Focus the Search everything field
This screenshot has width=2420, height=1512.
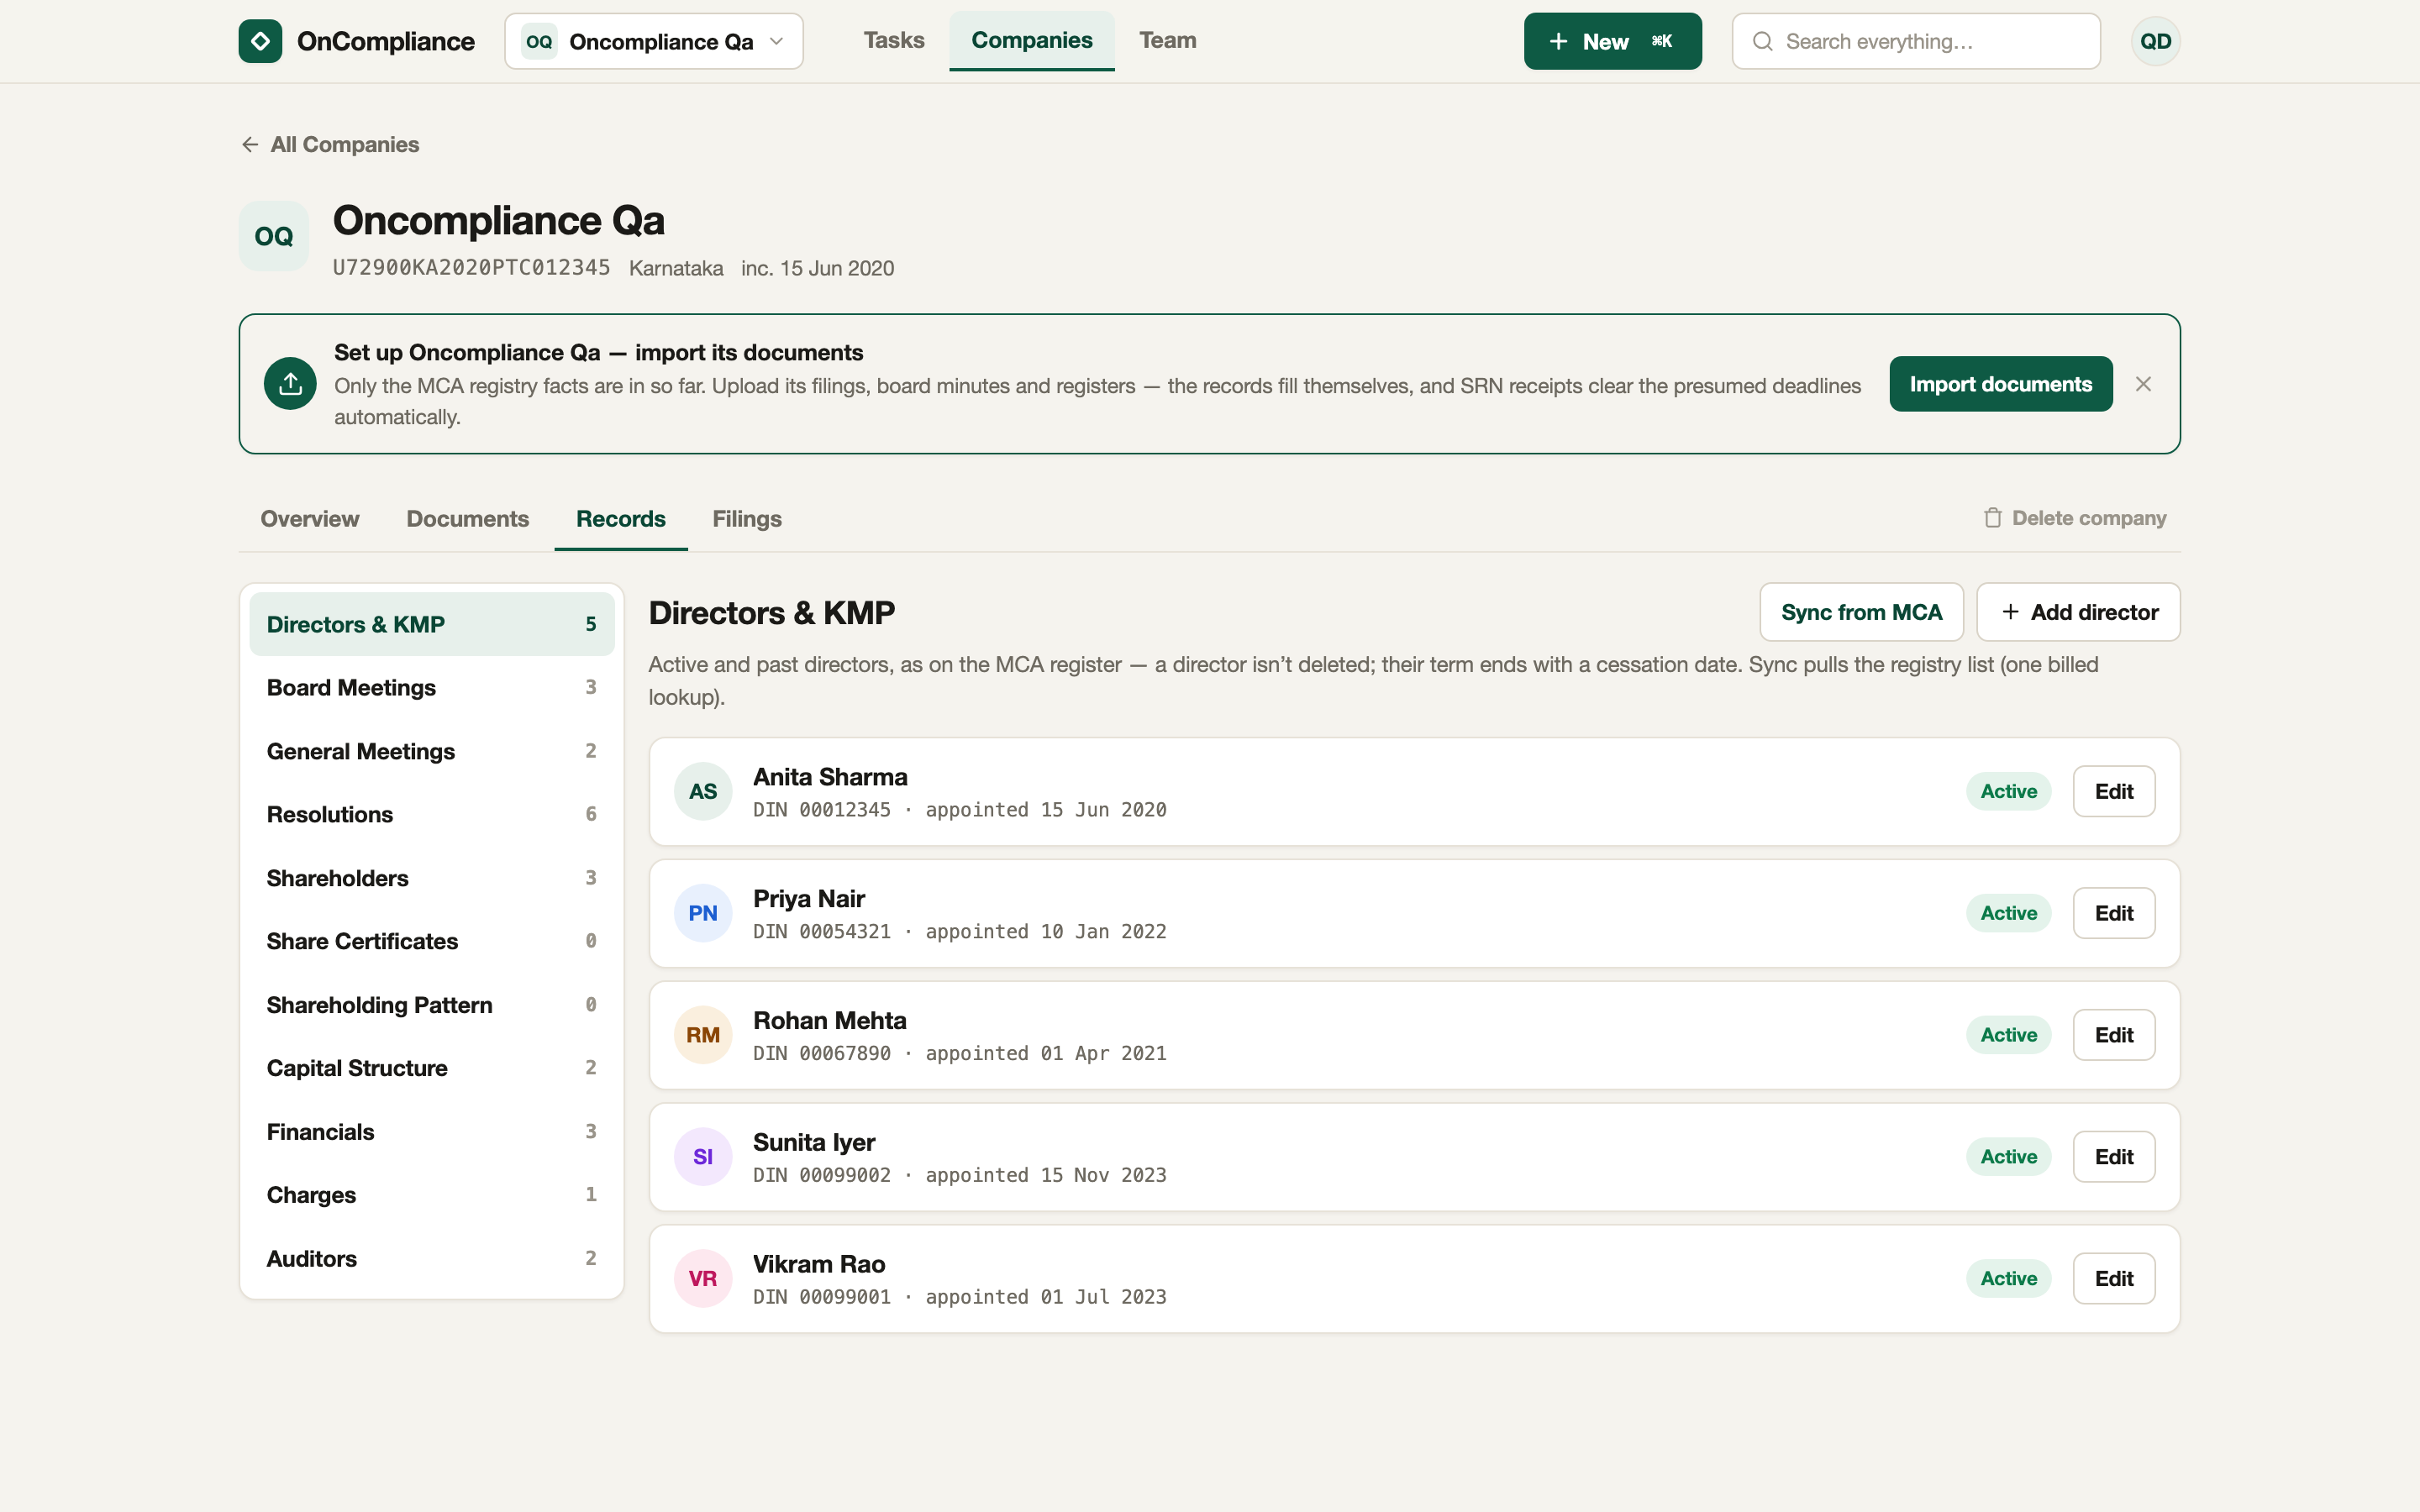point(1915,41)
